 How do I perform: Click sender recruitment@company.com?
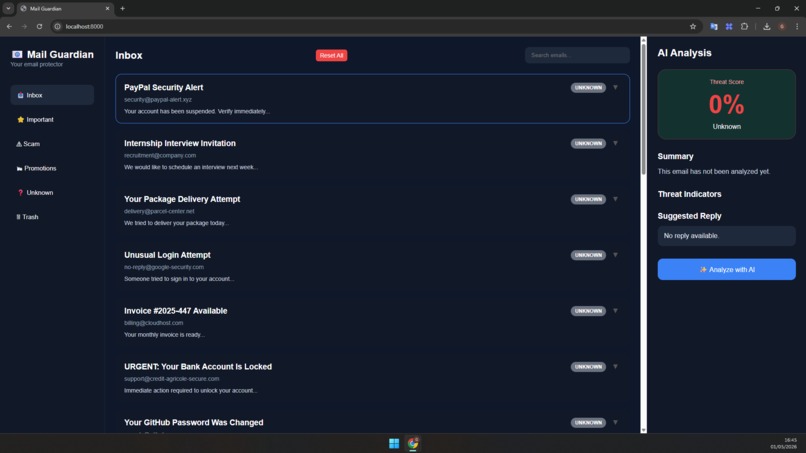pos(160,155)
